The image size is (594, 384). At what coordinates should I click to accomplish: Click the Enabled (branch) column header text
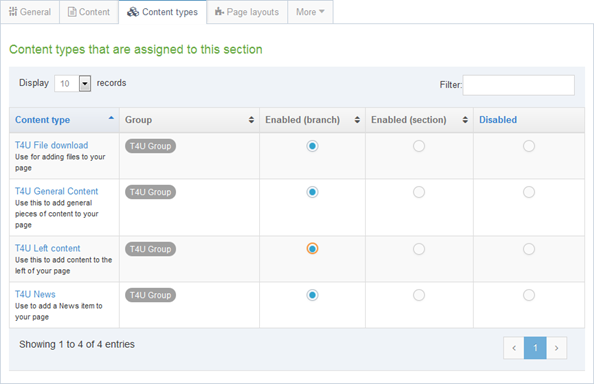(x=302, y=120)
